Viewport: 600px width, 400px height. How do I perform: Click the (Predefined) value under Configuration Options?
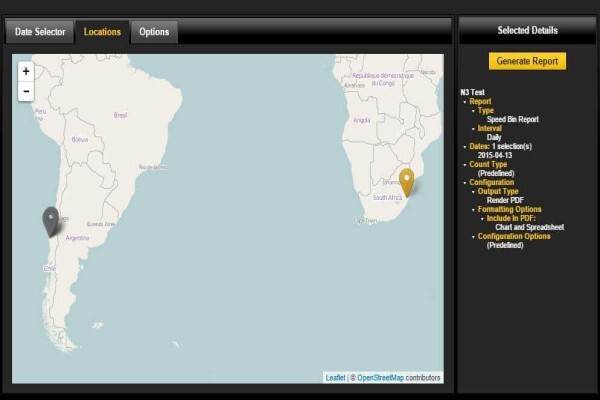[505, 245]
